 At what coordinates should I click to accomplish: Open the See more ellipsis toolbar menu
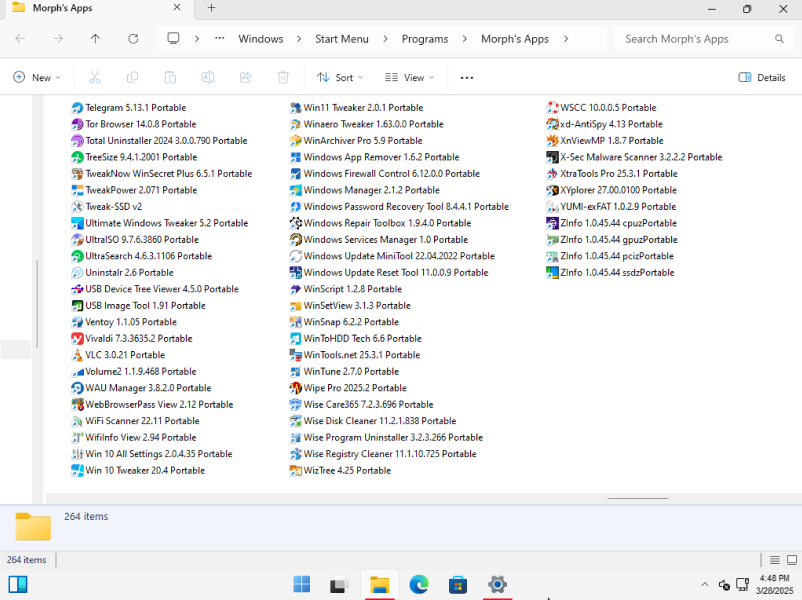(x=467, y=78)
